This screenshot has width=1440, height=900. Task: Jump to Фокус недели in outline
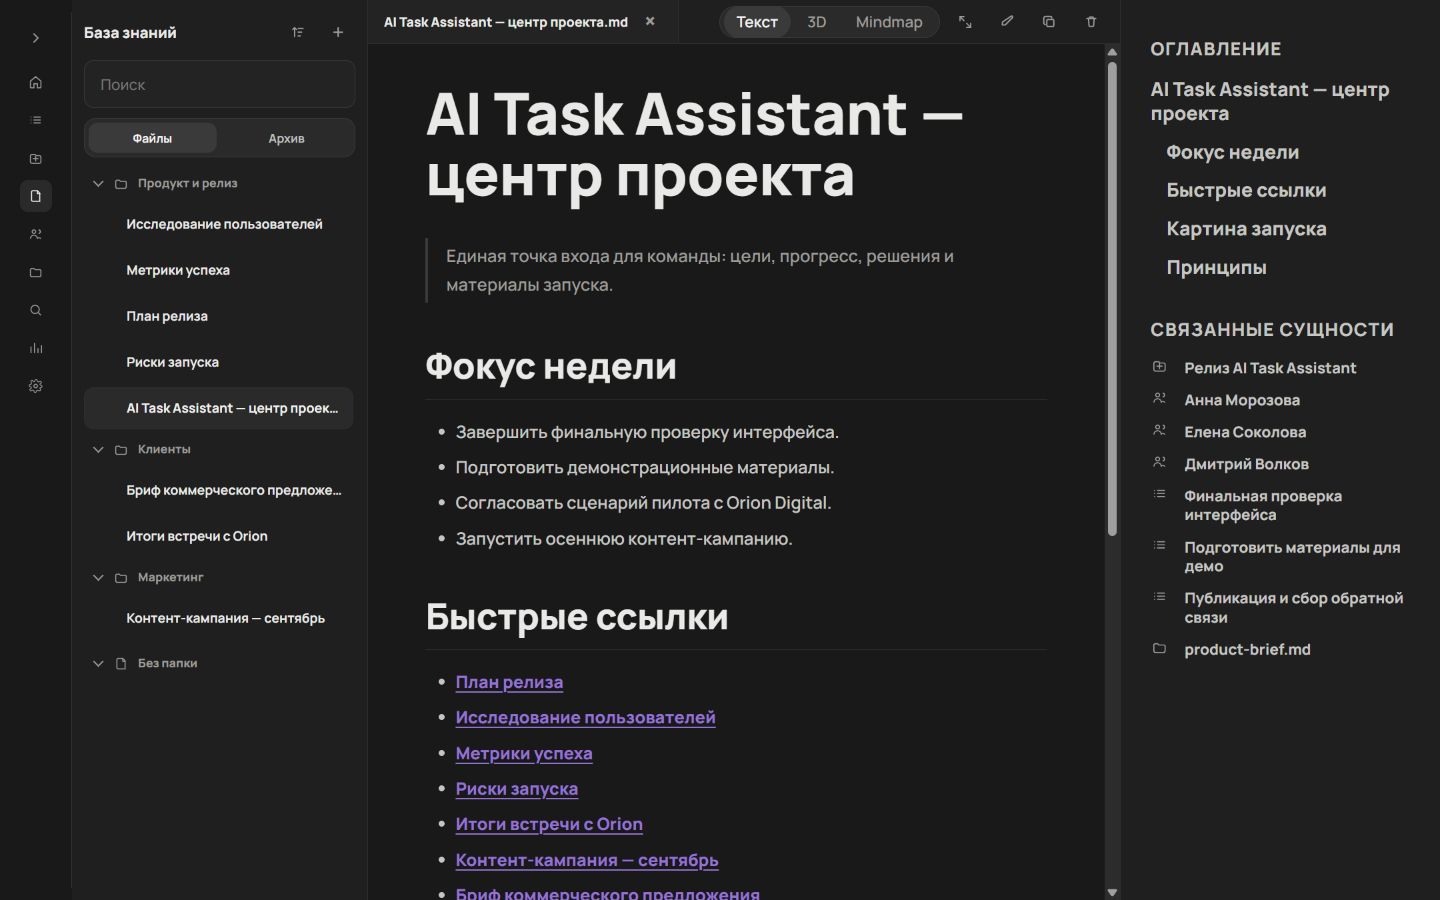pos(1232,152)
